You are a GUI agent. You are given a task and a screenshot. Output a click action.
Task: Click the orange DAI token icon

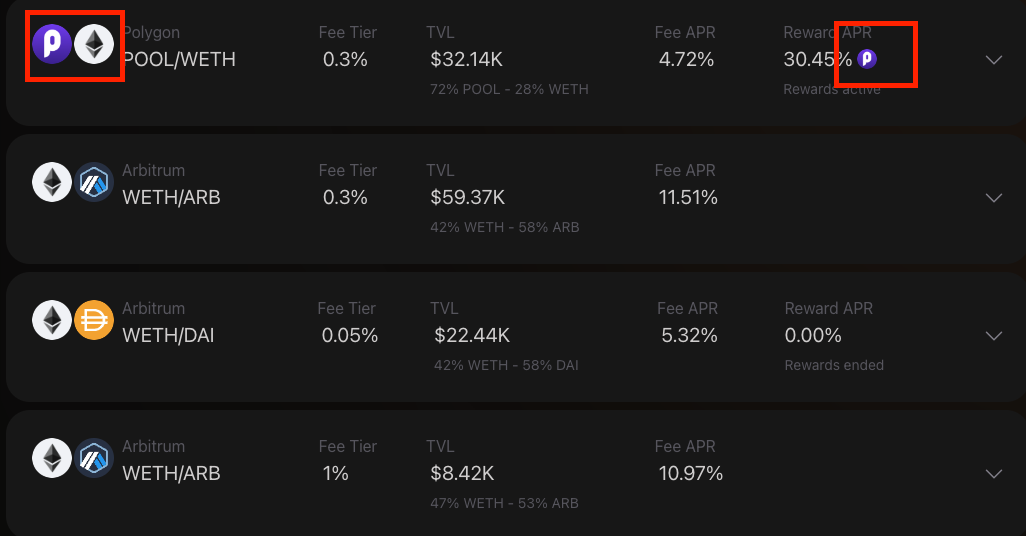pos(95,321)
